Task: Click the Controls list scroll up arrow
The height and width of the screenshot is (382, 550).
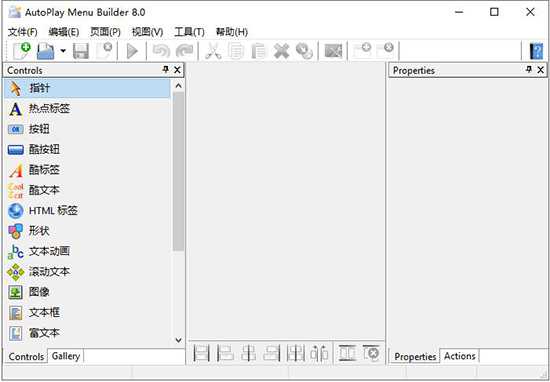Action: pyautogui.click(x=179, y=86)
